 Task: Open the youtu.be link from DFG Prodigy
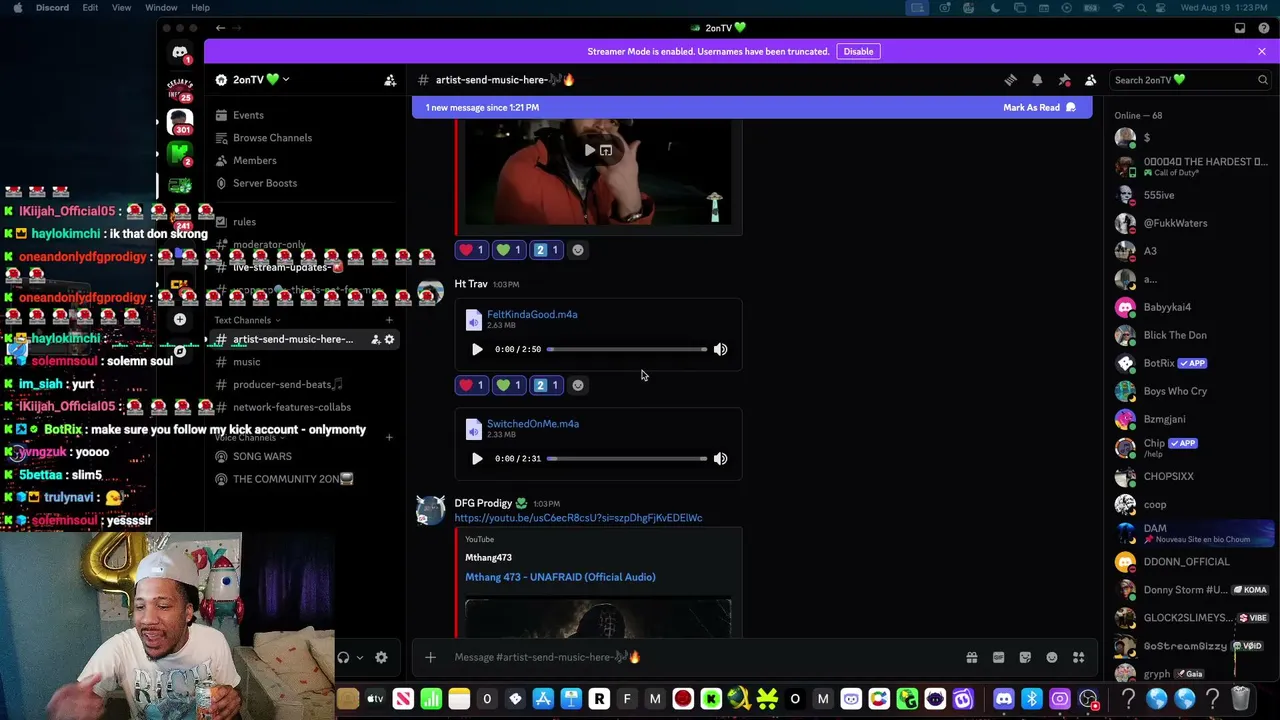click(578, 518)
